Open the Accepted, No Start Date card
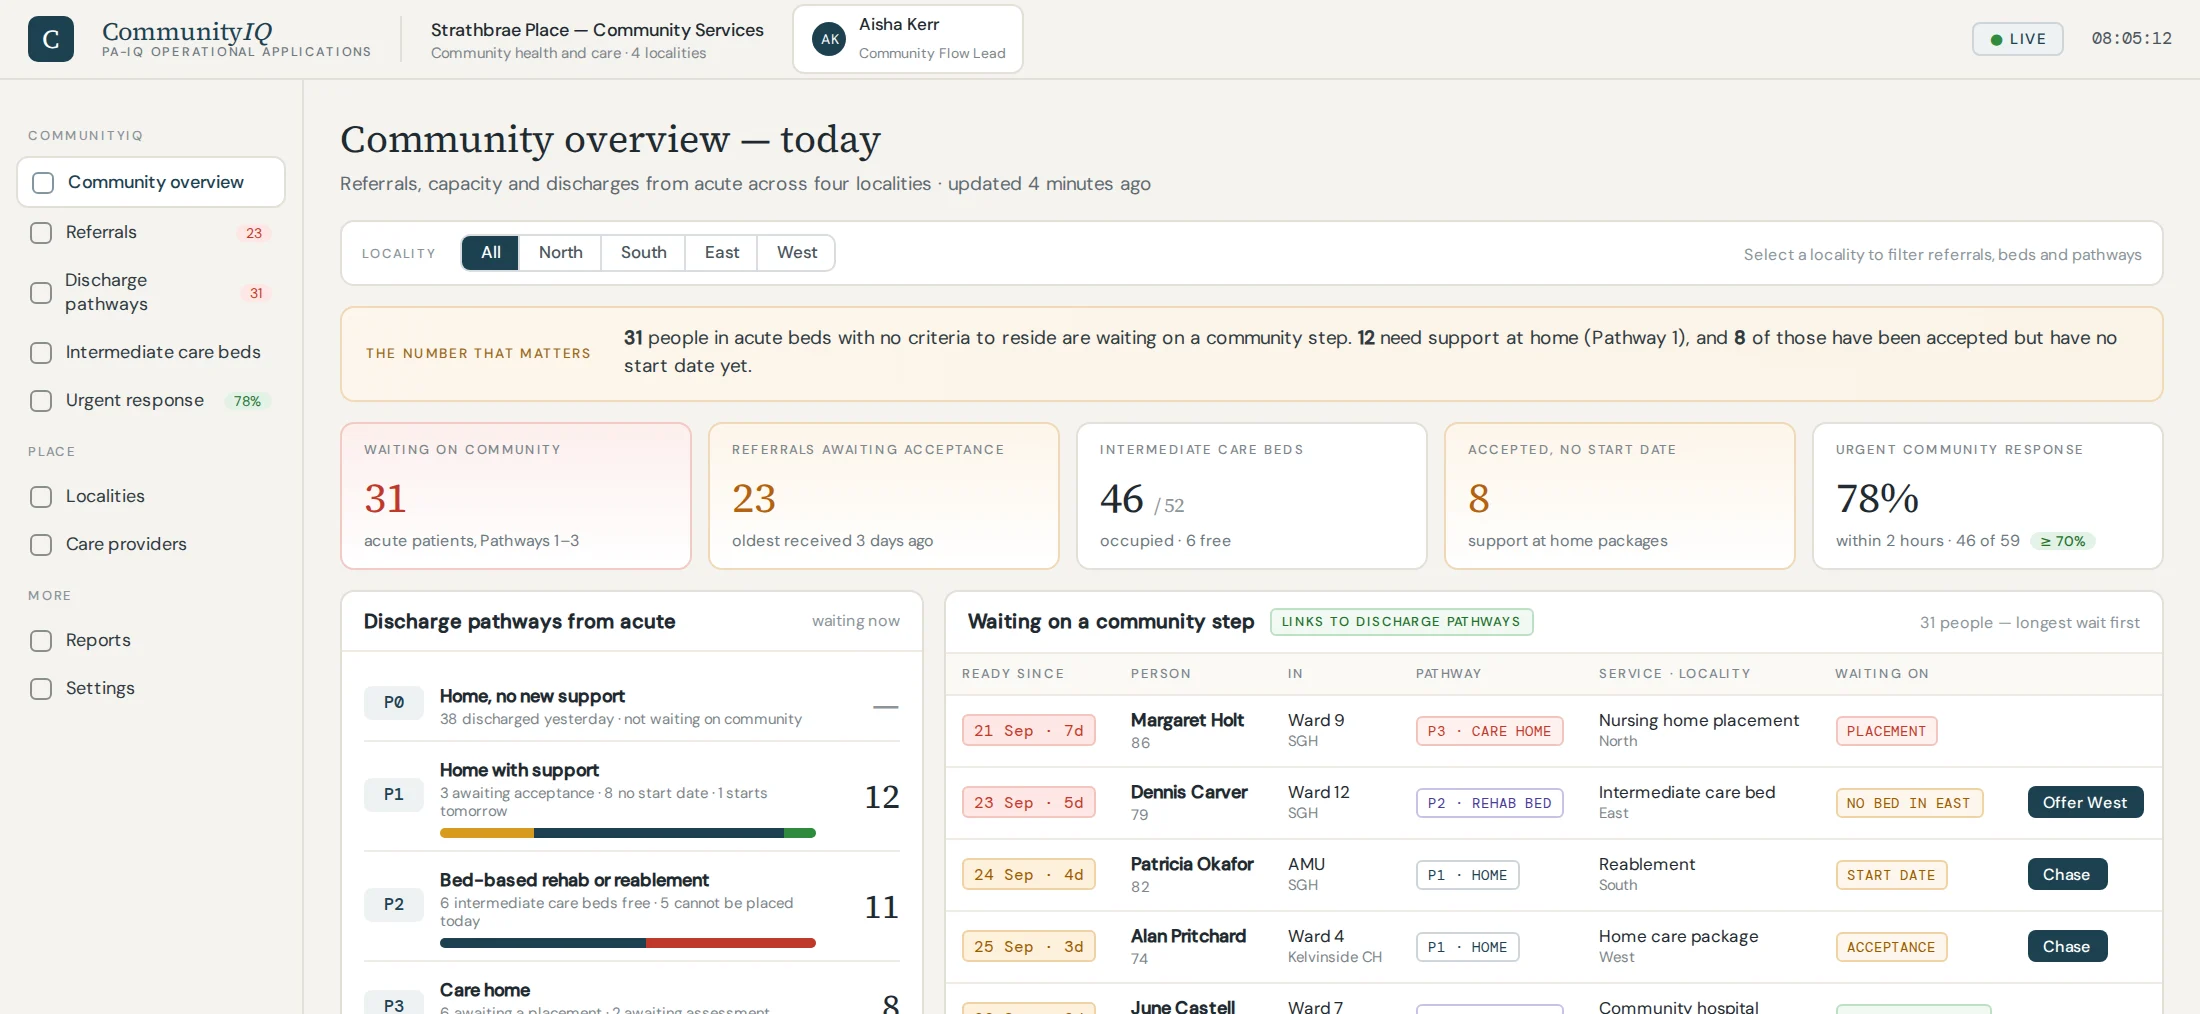2200x1014 pixels. [1620, 496]
